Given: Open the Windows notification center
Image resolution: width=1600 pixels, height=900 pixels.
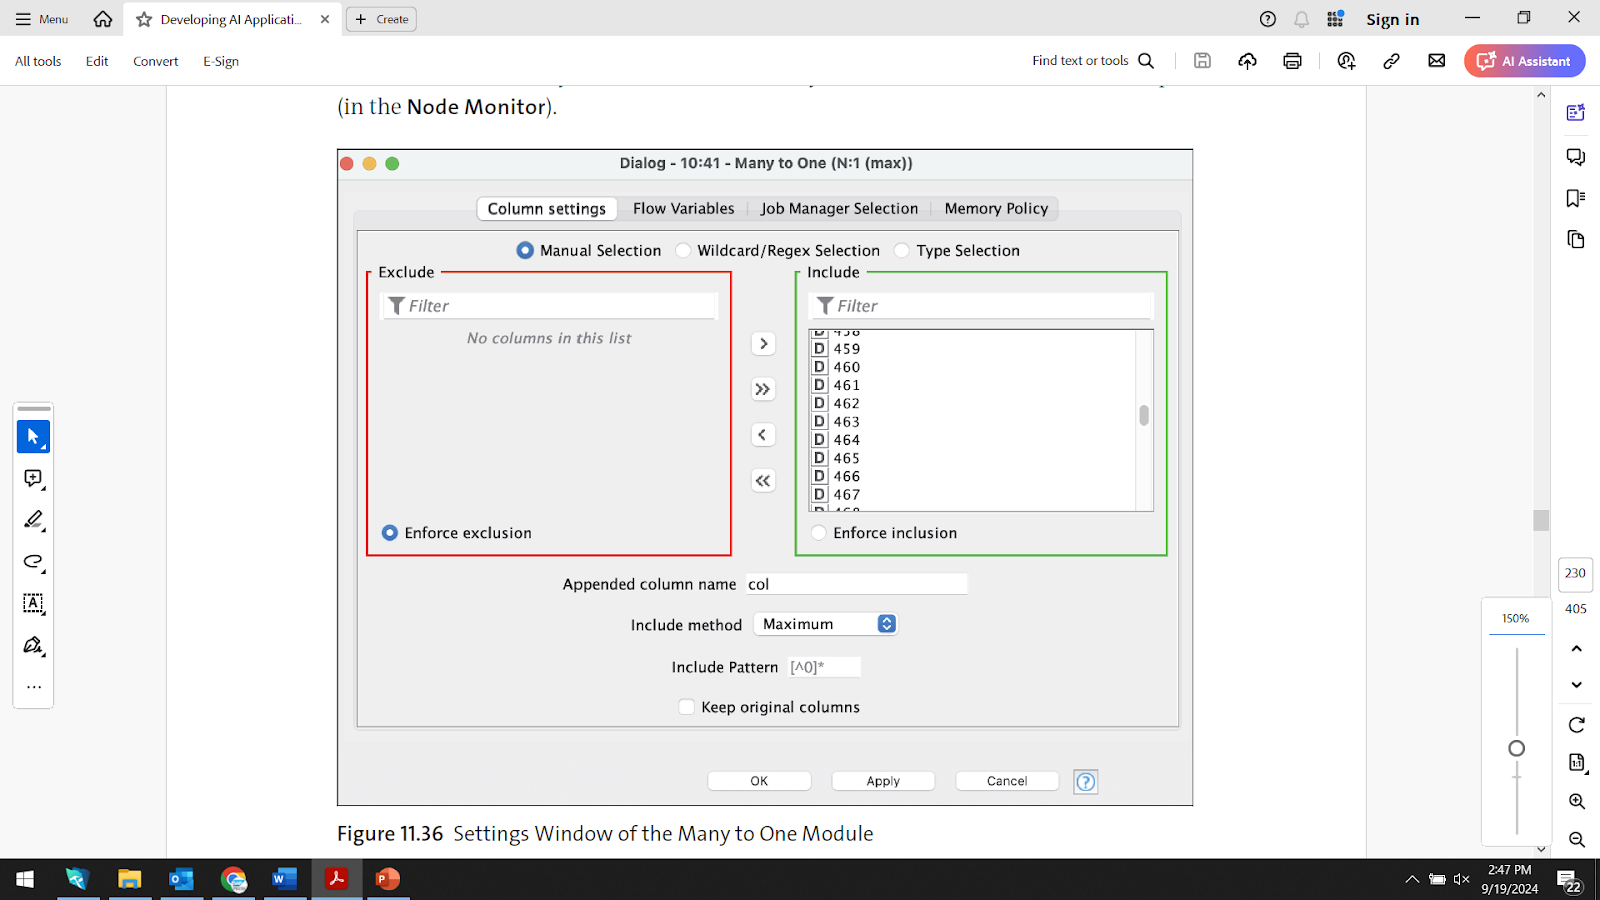Looking at the screenshot, I should click(x=1569, y=881).
